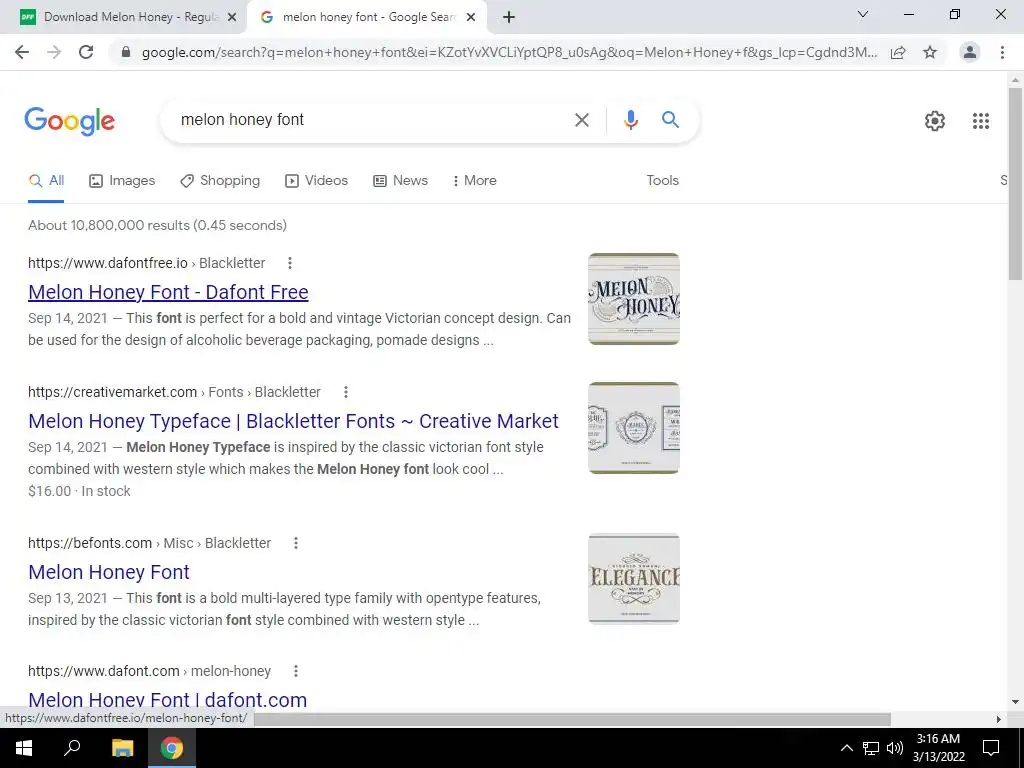Open a new browser tab
Screen dimensions: 1024x768
(509, 18)
